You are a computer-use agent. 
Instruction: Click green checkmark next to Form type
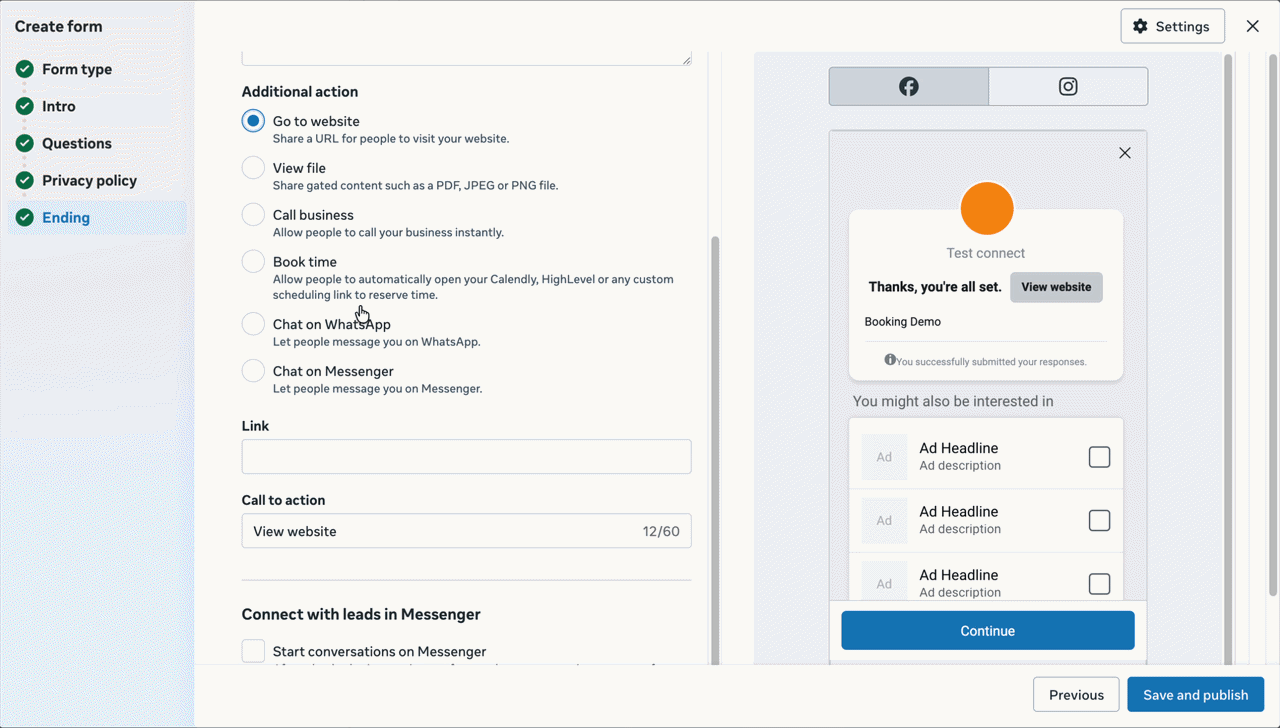click(25, 69)
